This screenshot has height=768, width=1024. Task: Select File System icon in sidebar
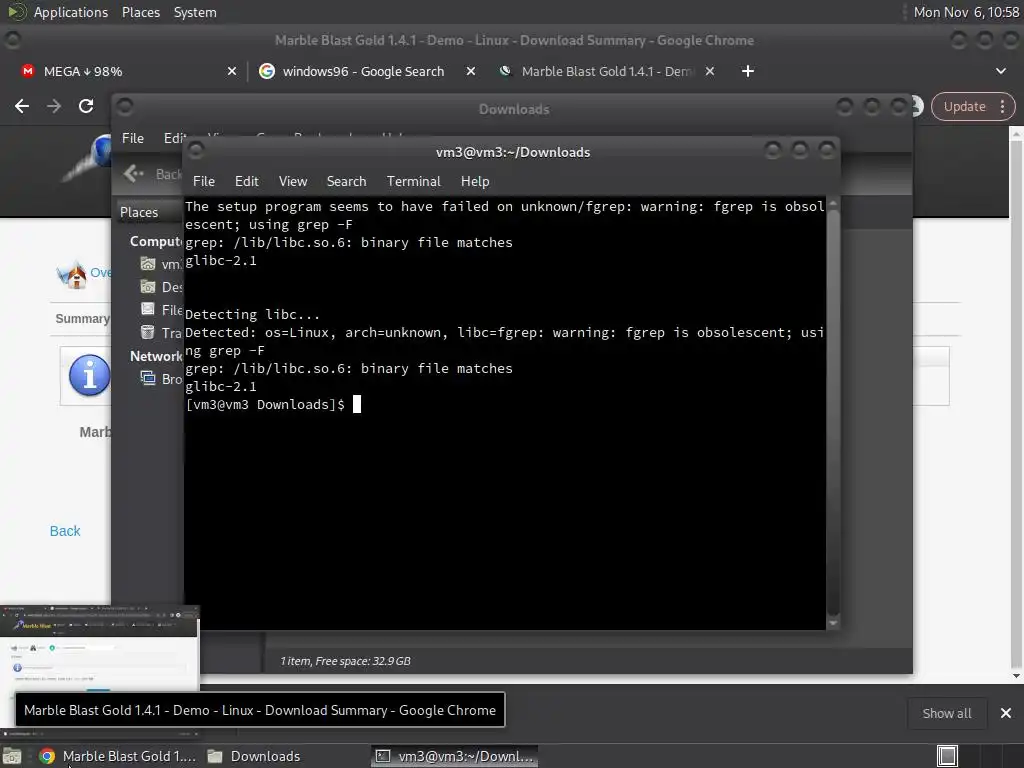coord(148,310)
